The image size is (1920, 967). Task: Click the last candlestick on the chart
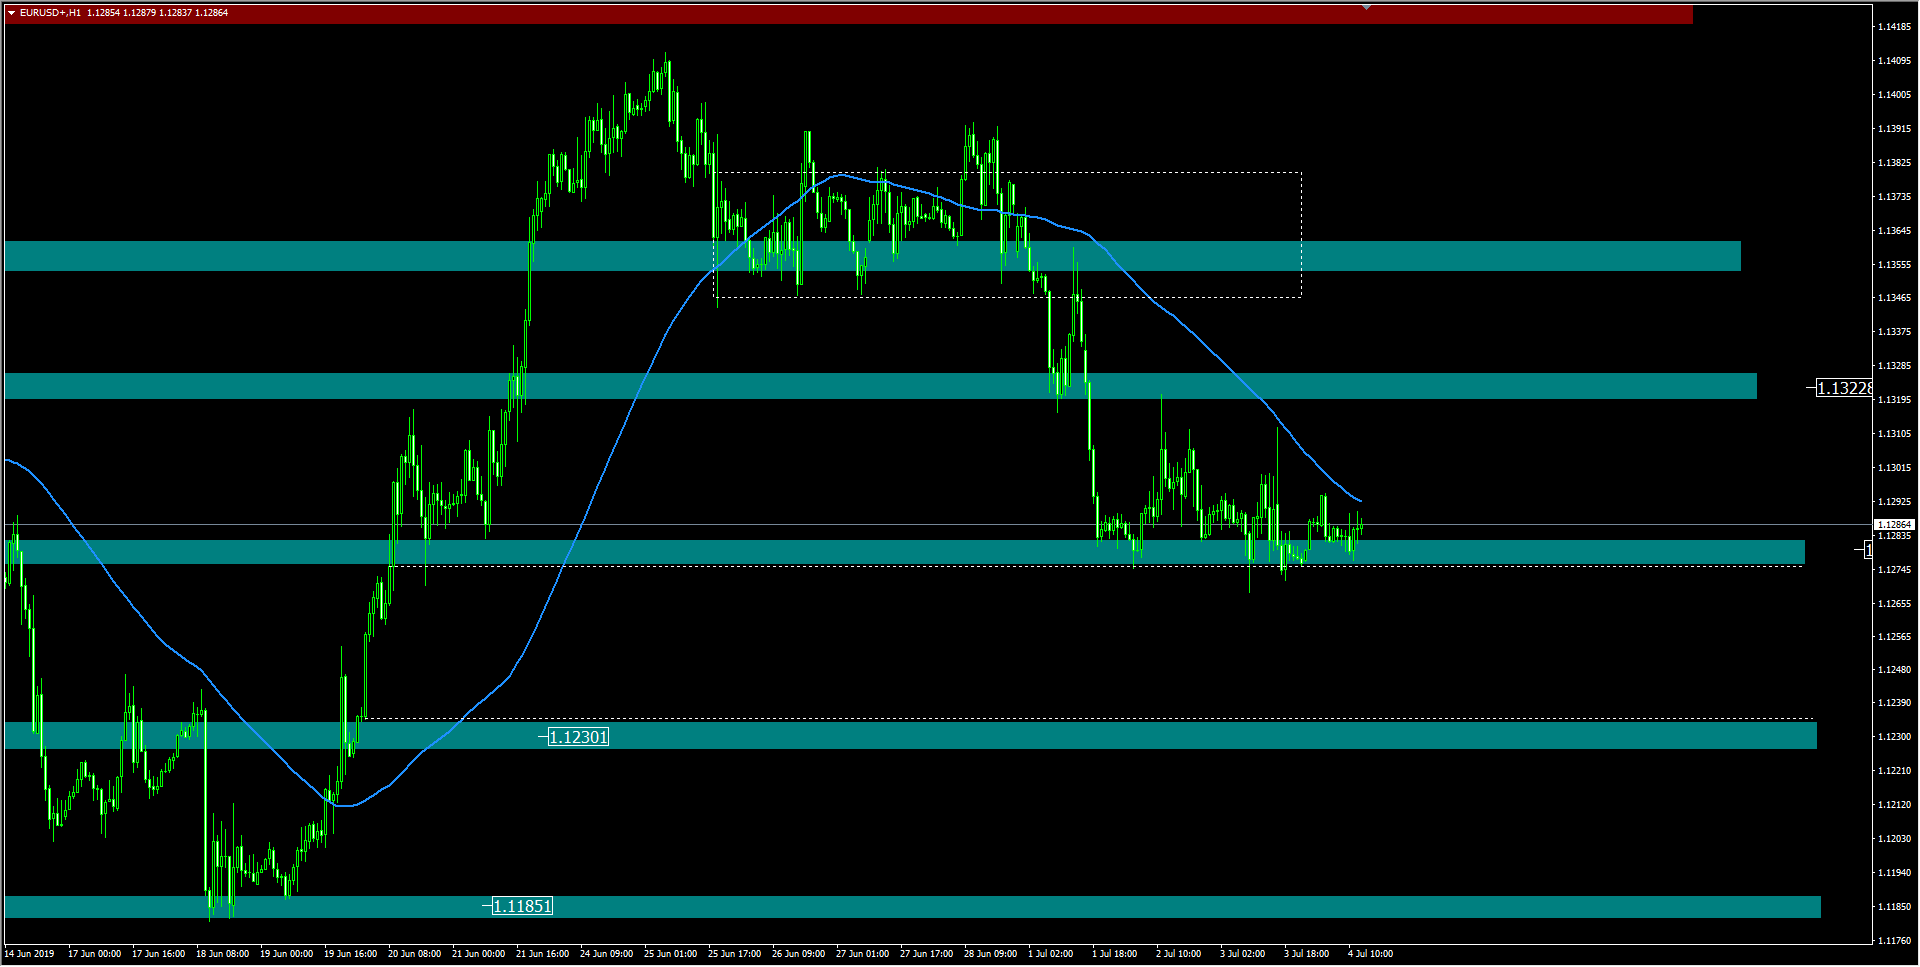pyautogui.click(x=1360, y=526)
